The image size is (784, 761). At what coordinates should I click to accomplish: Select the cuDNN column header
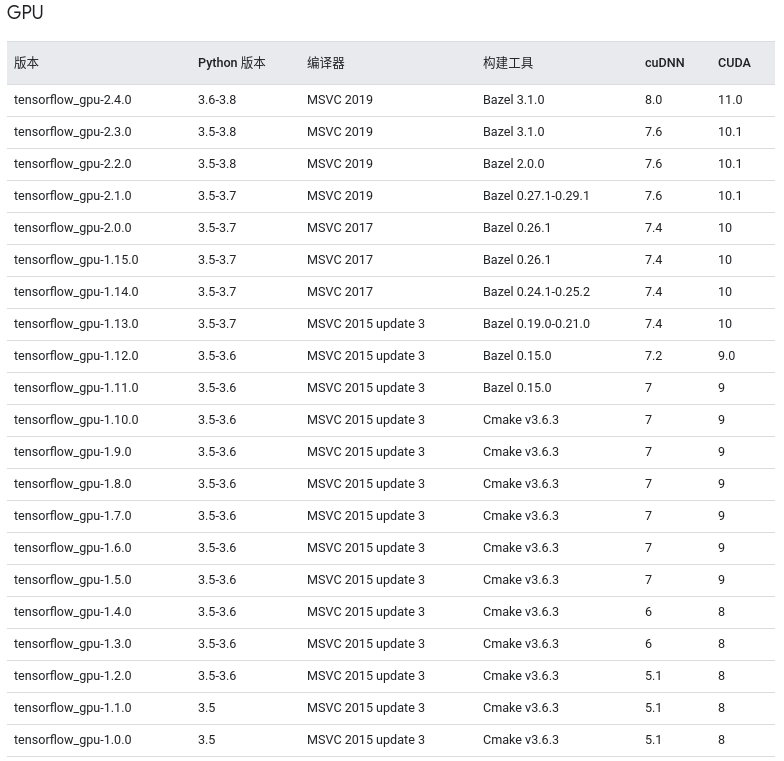coord(664,63)
